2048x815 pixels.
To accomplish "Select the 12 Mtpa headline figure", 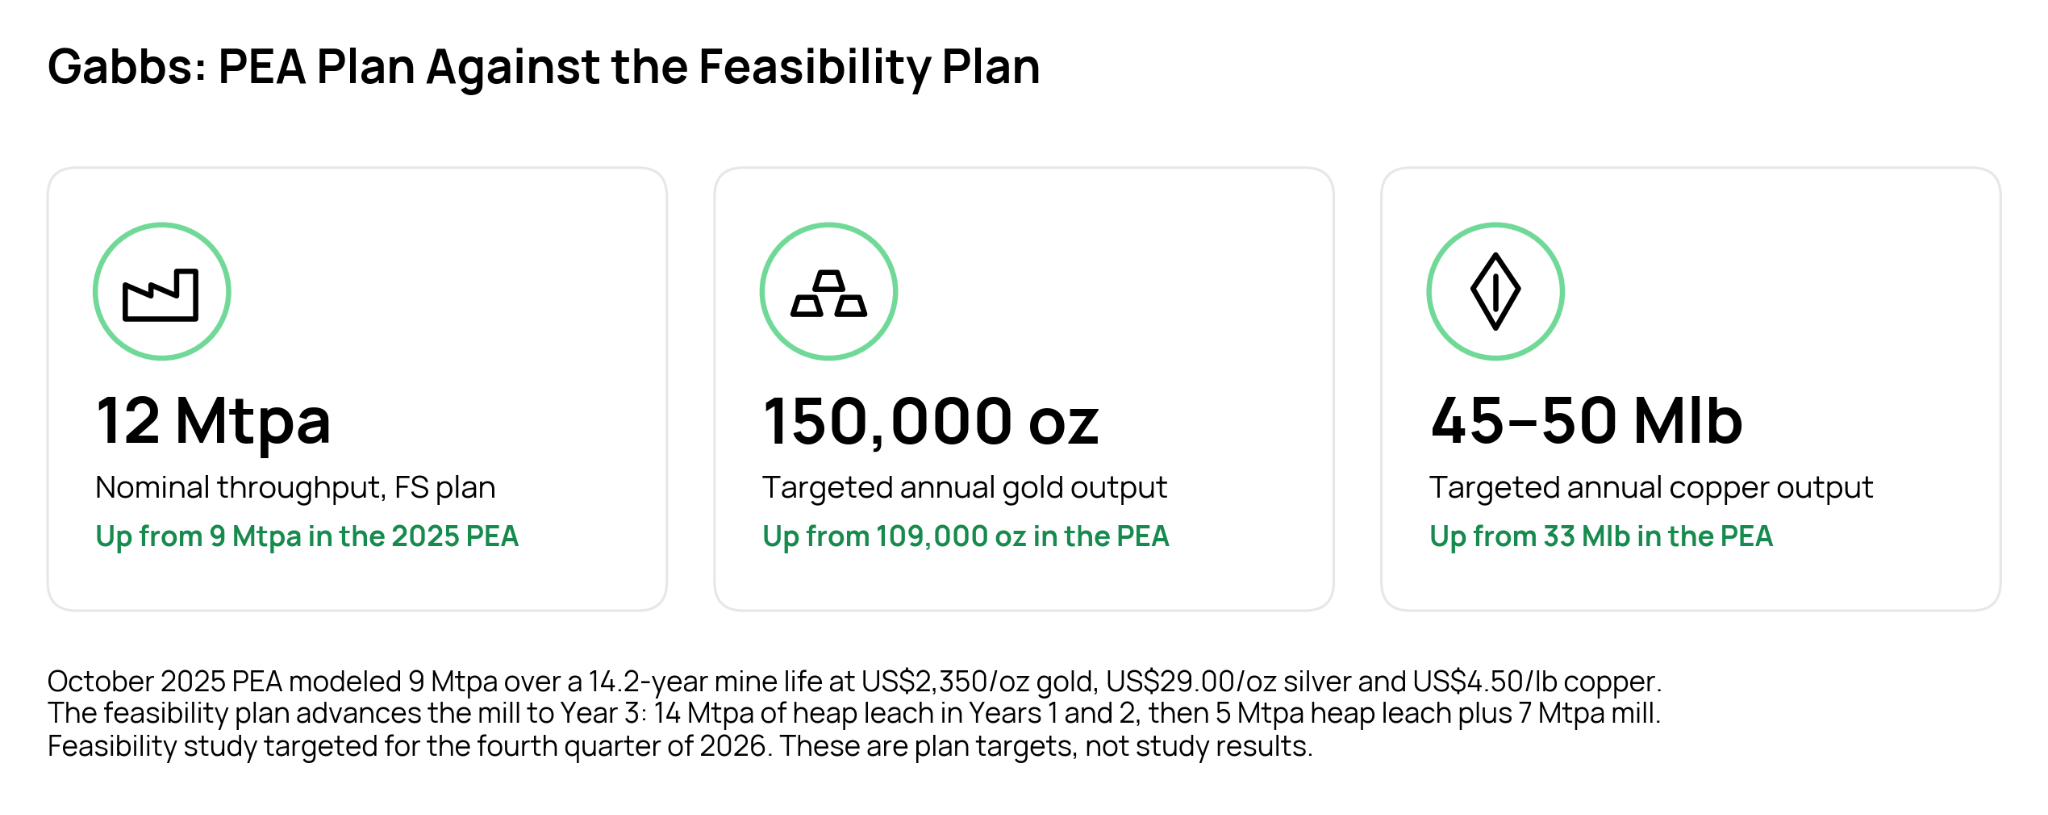I will pyautogui.click(x=213, y=420).
